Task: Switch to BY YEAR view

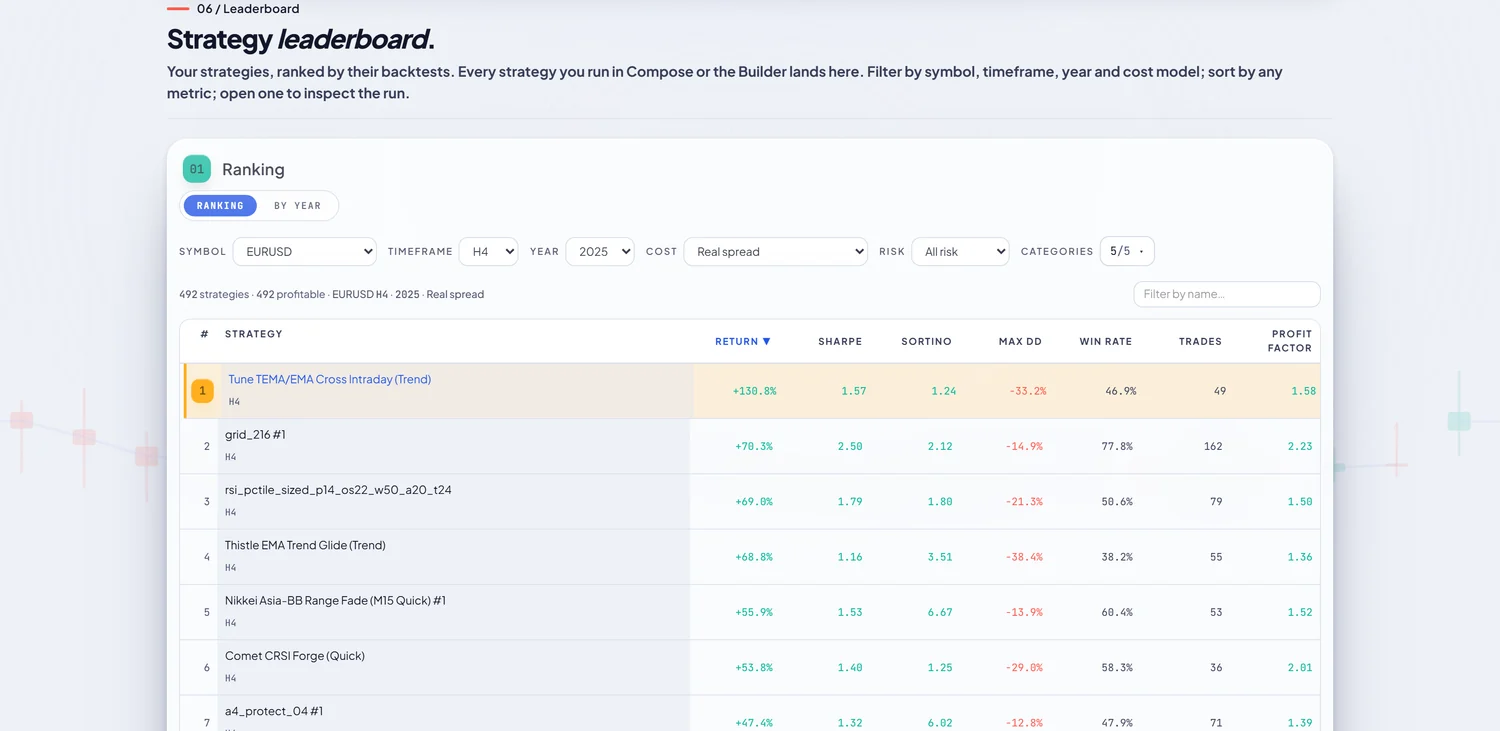Action: pos(298,205)
